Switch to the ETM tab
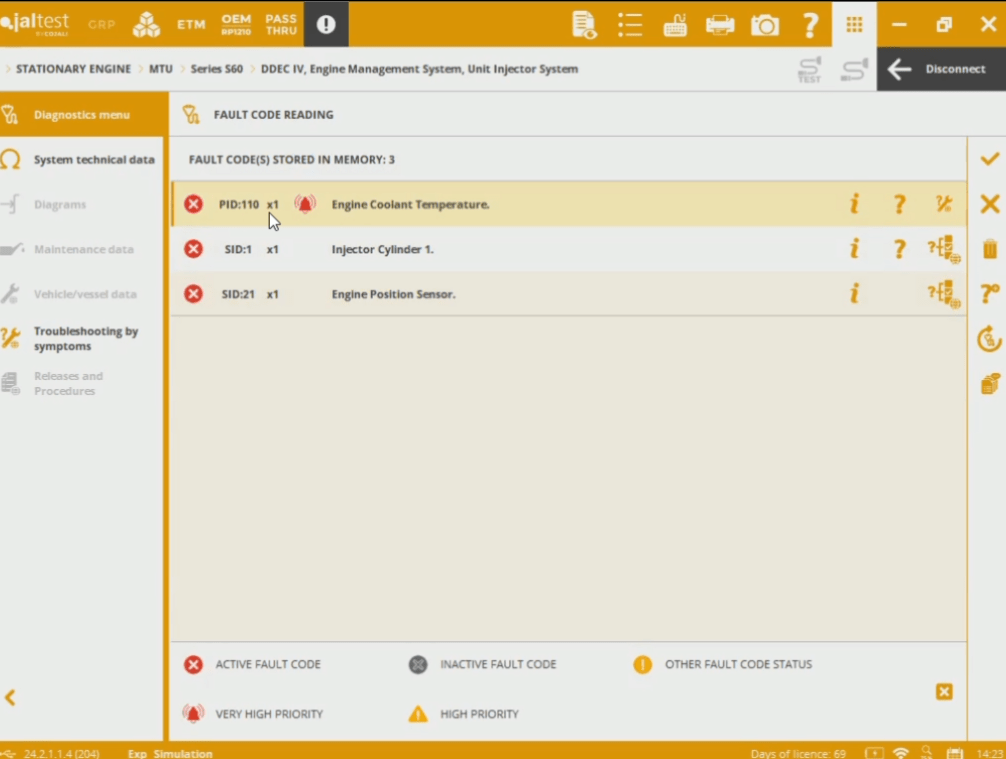Viewport: 1006px width, 759px height. [x=191, y=25]
